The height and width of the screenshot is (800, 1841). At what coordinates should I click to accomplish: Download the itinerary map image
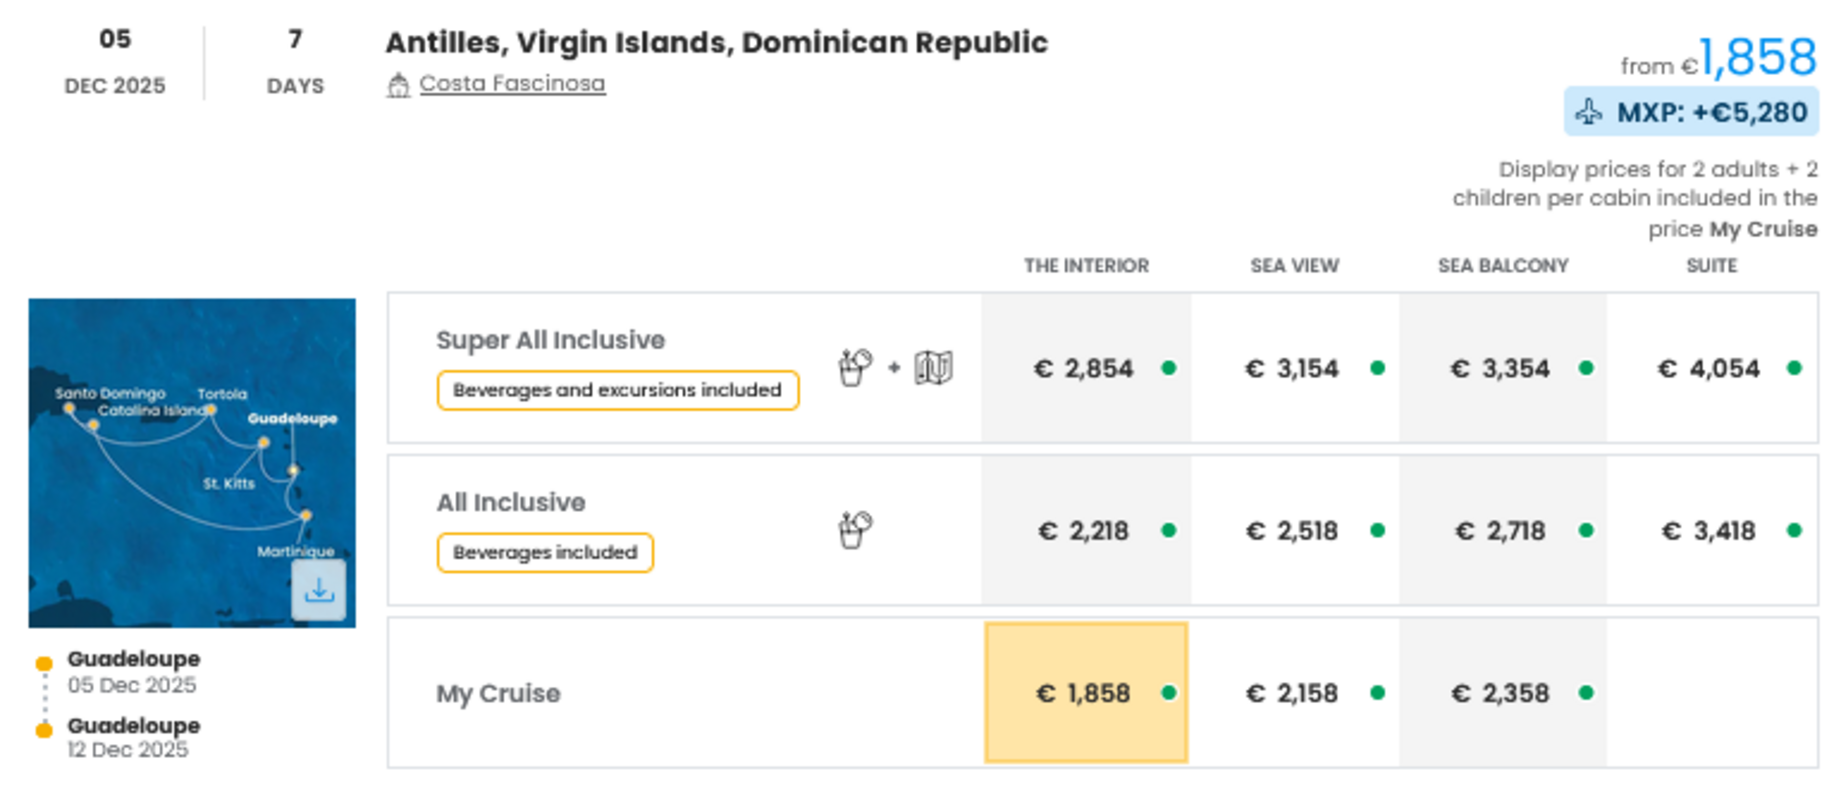coord(319,590)
